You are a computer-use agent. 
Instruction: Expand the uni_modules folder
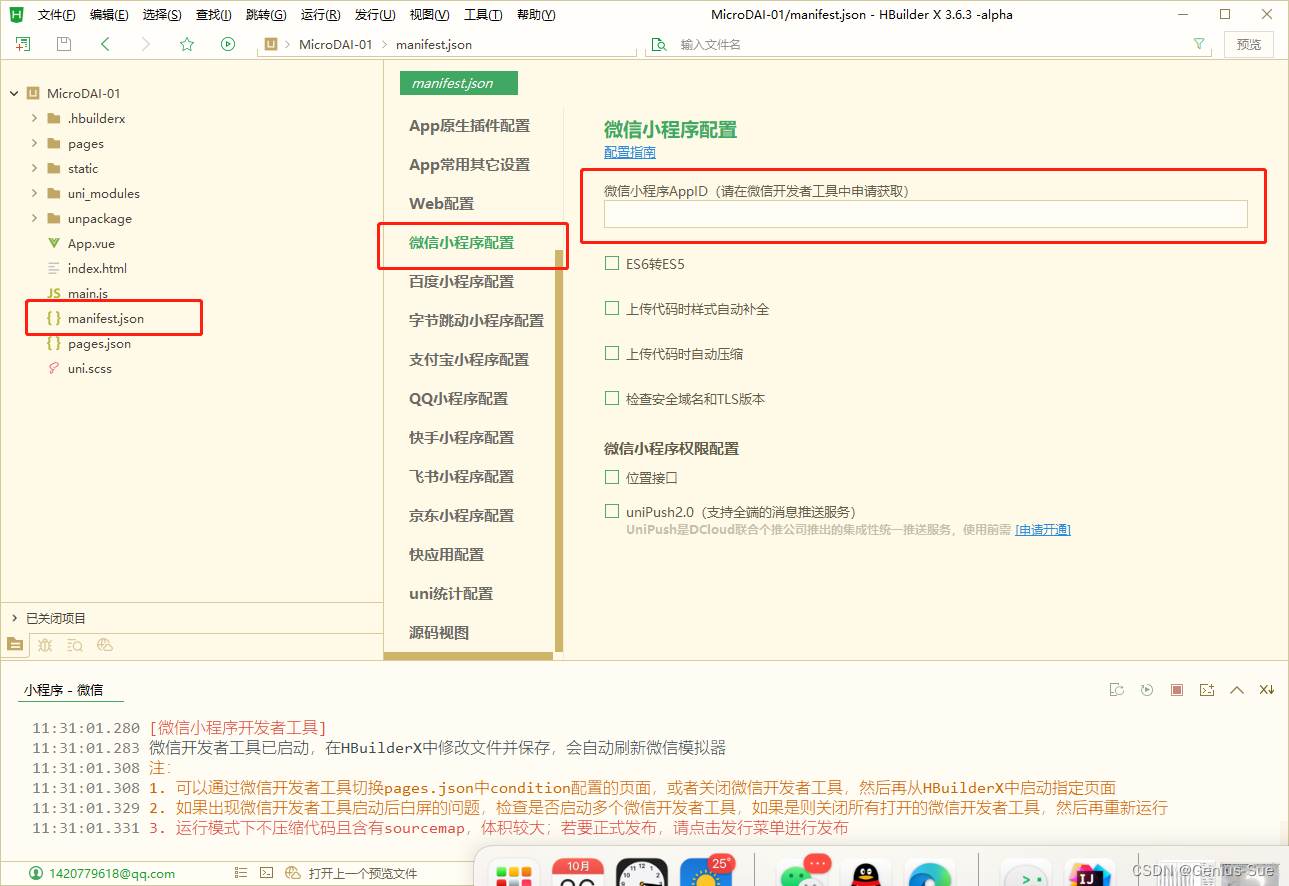(x=34, y=193)
